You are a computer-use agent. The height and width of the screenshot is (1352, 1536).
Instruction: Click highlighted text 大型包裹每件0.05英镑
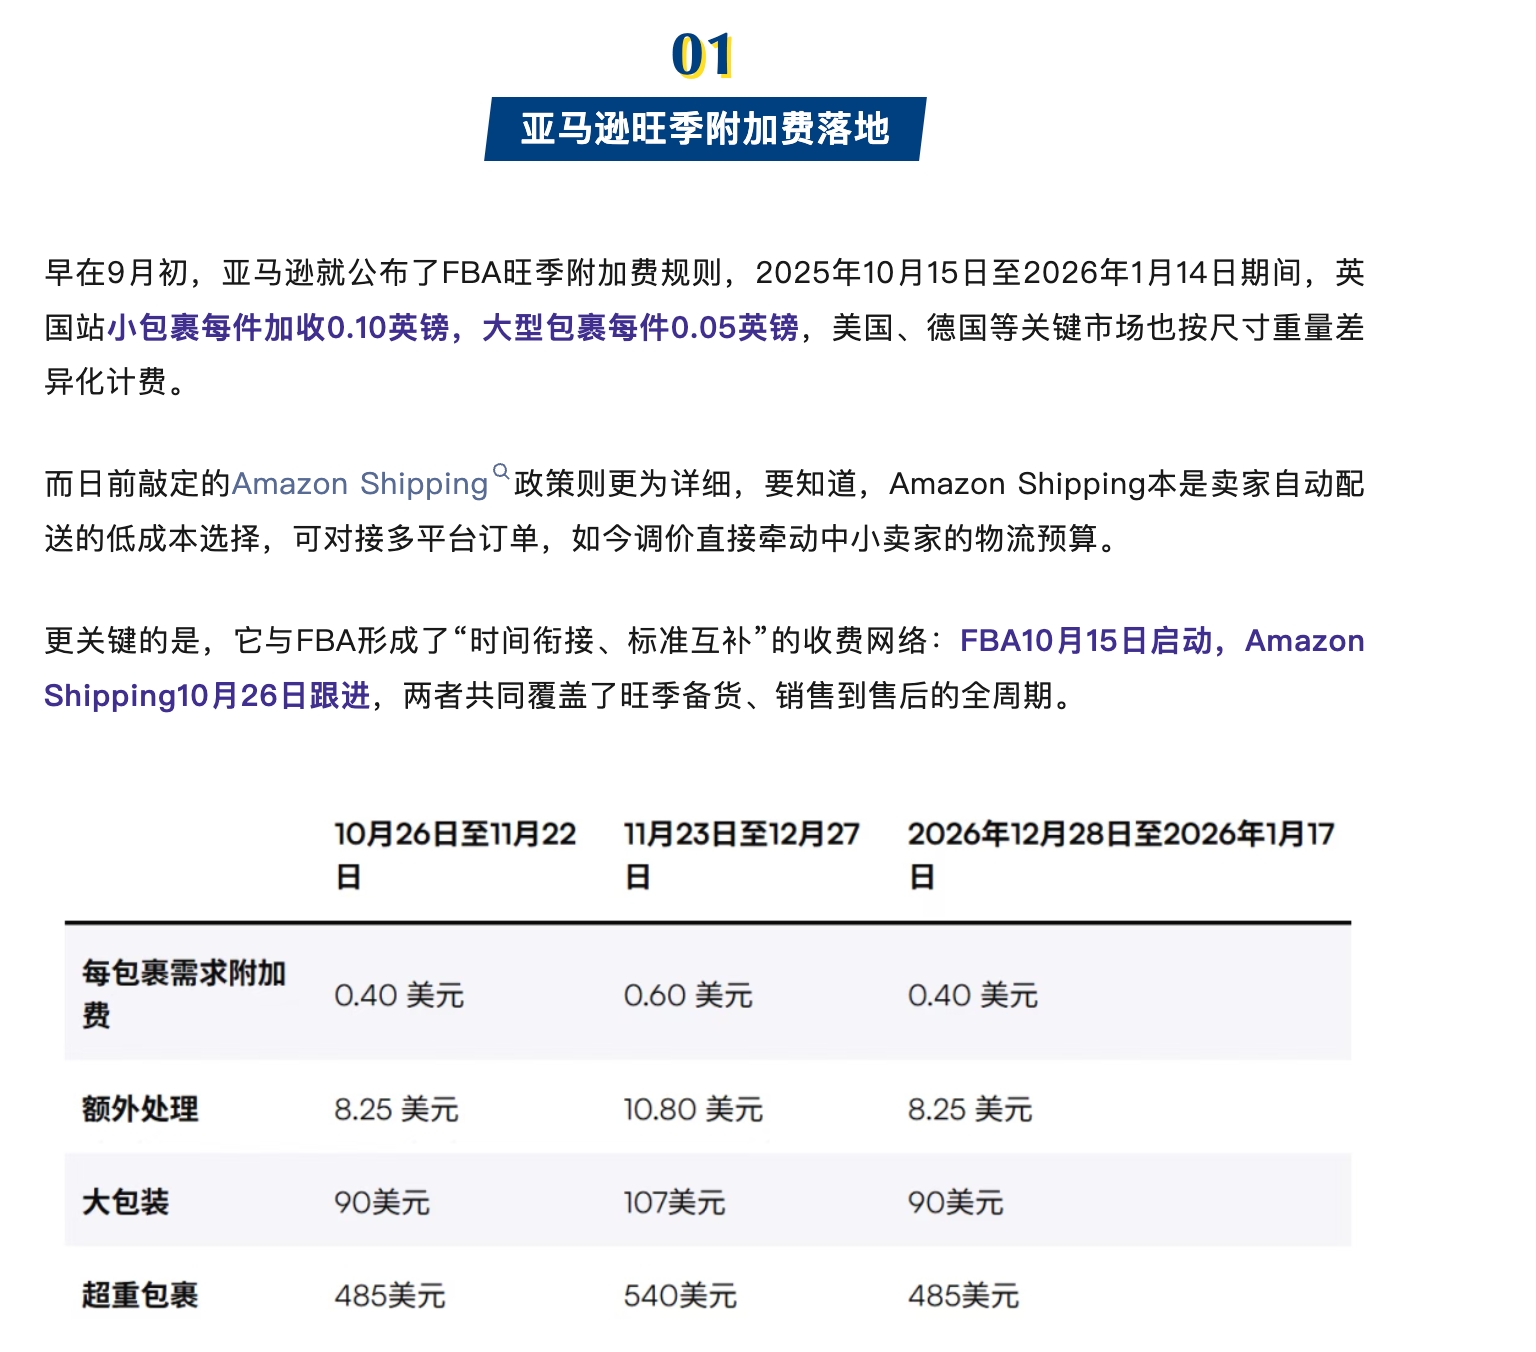coord(640,328)
